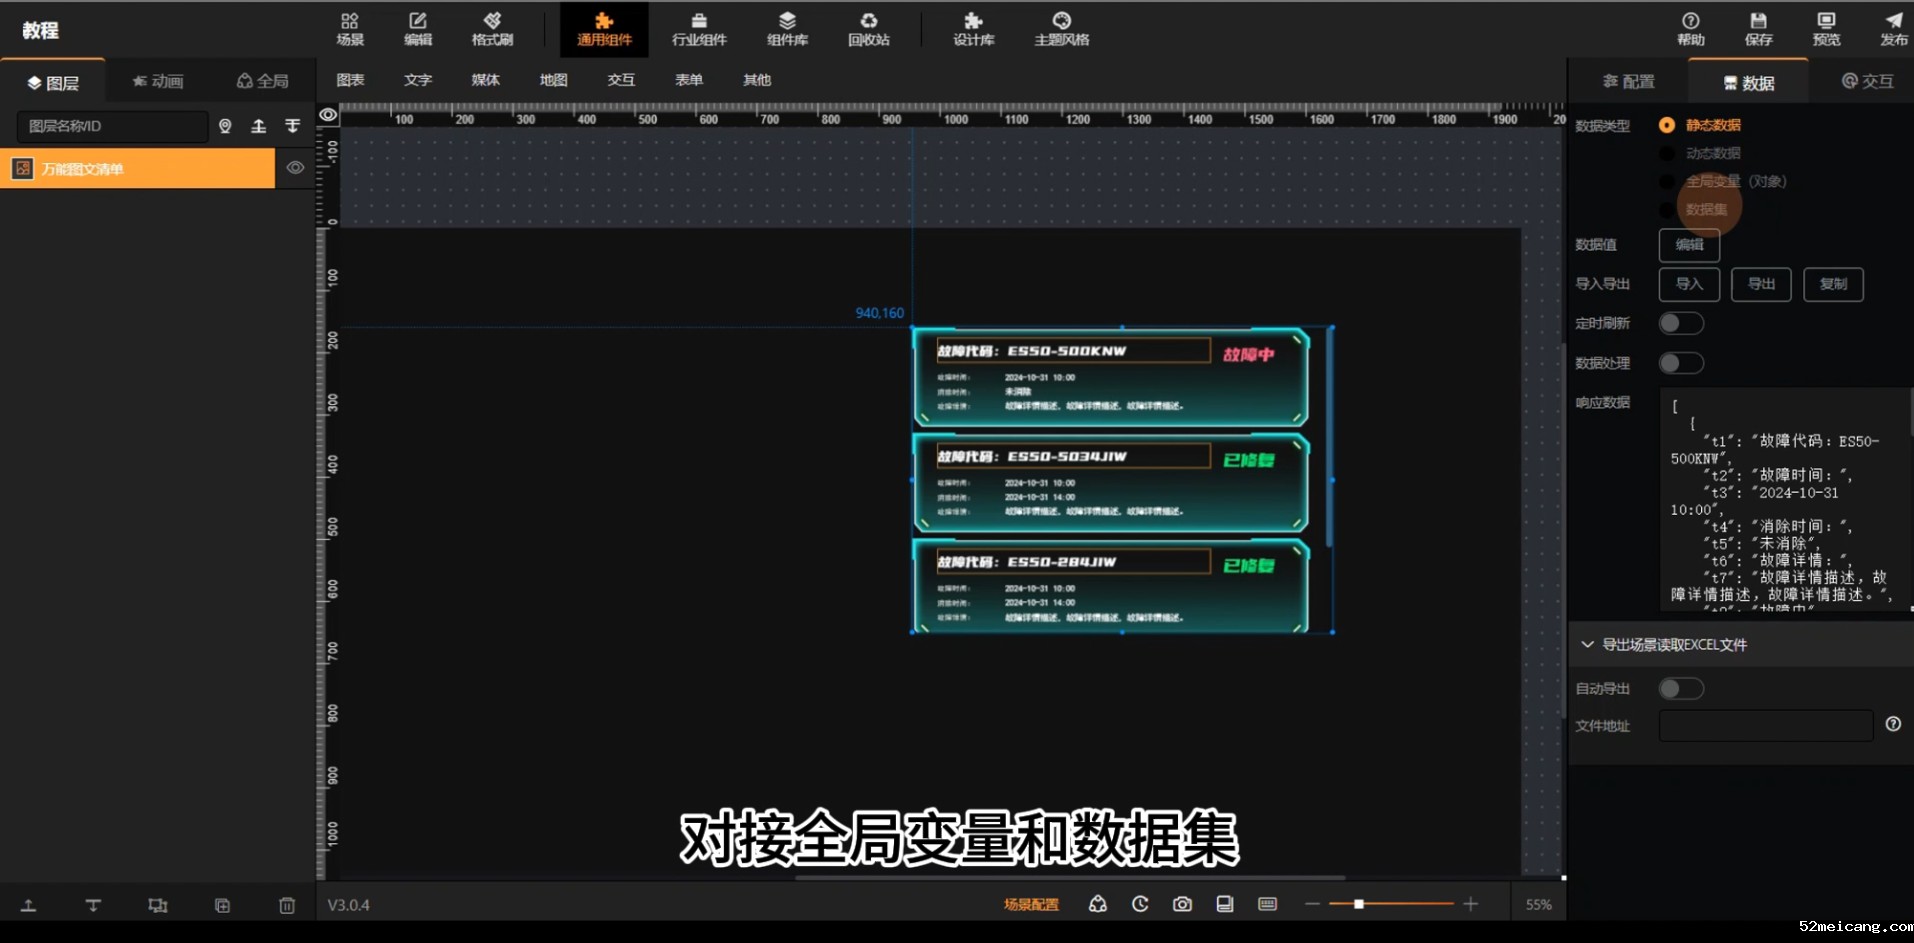
Task: Expand the 地图 component category
Action: click(553, 80)
